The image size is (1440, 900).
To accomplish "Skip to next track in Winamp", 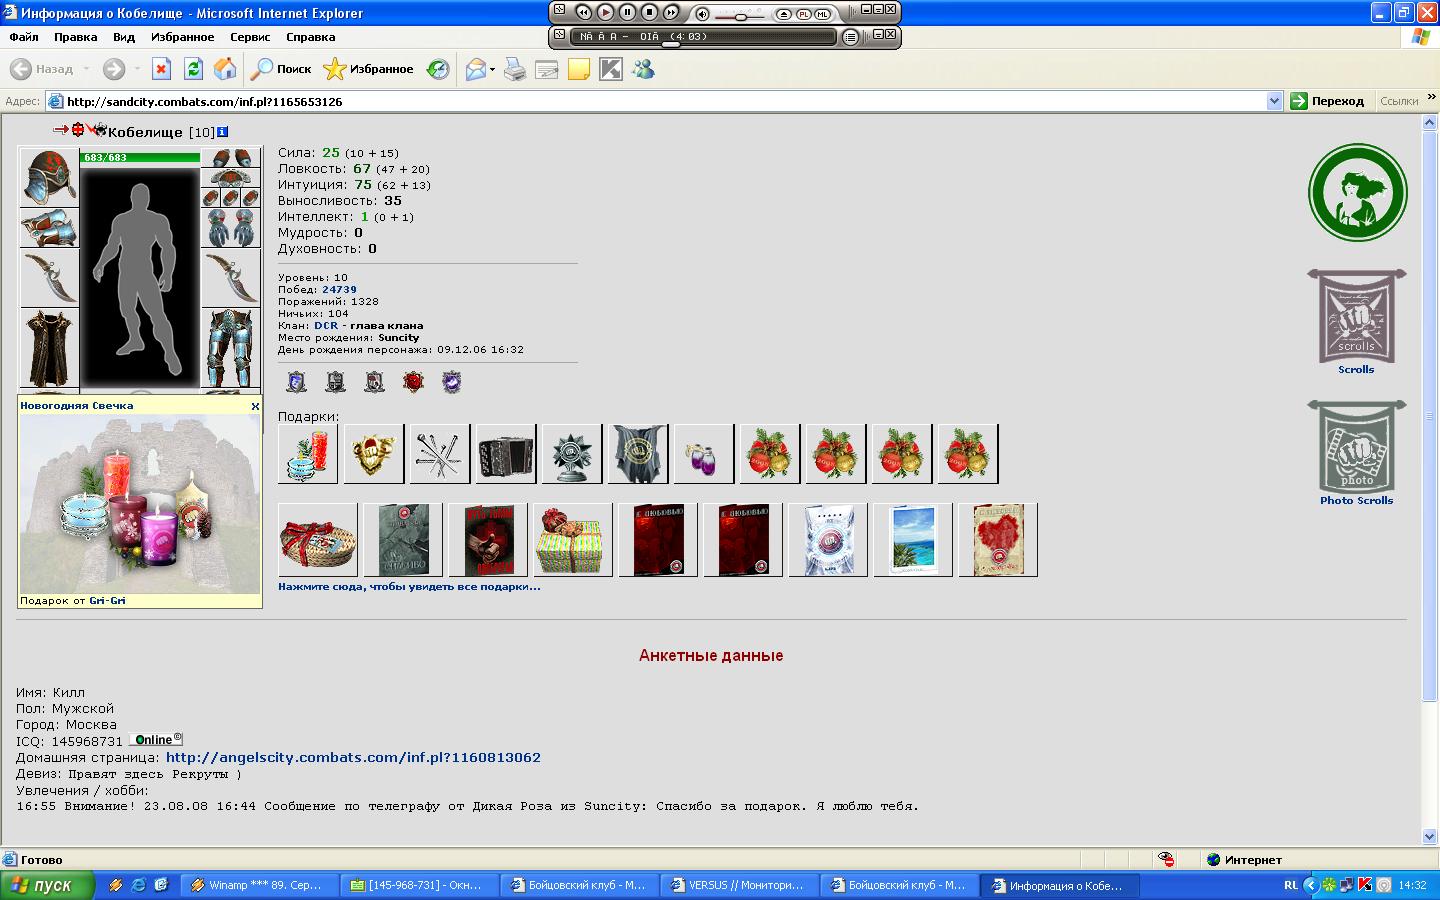I will pyautogui.click(x=672, y=13).
